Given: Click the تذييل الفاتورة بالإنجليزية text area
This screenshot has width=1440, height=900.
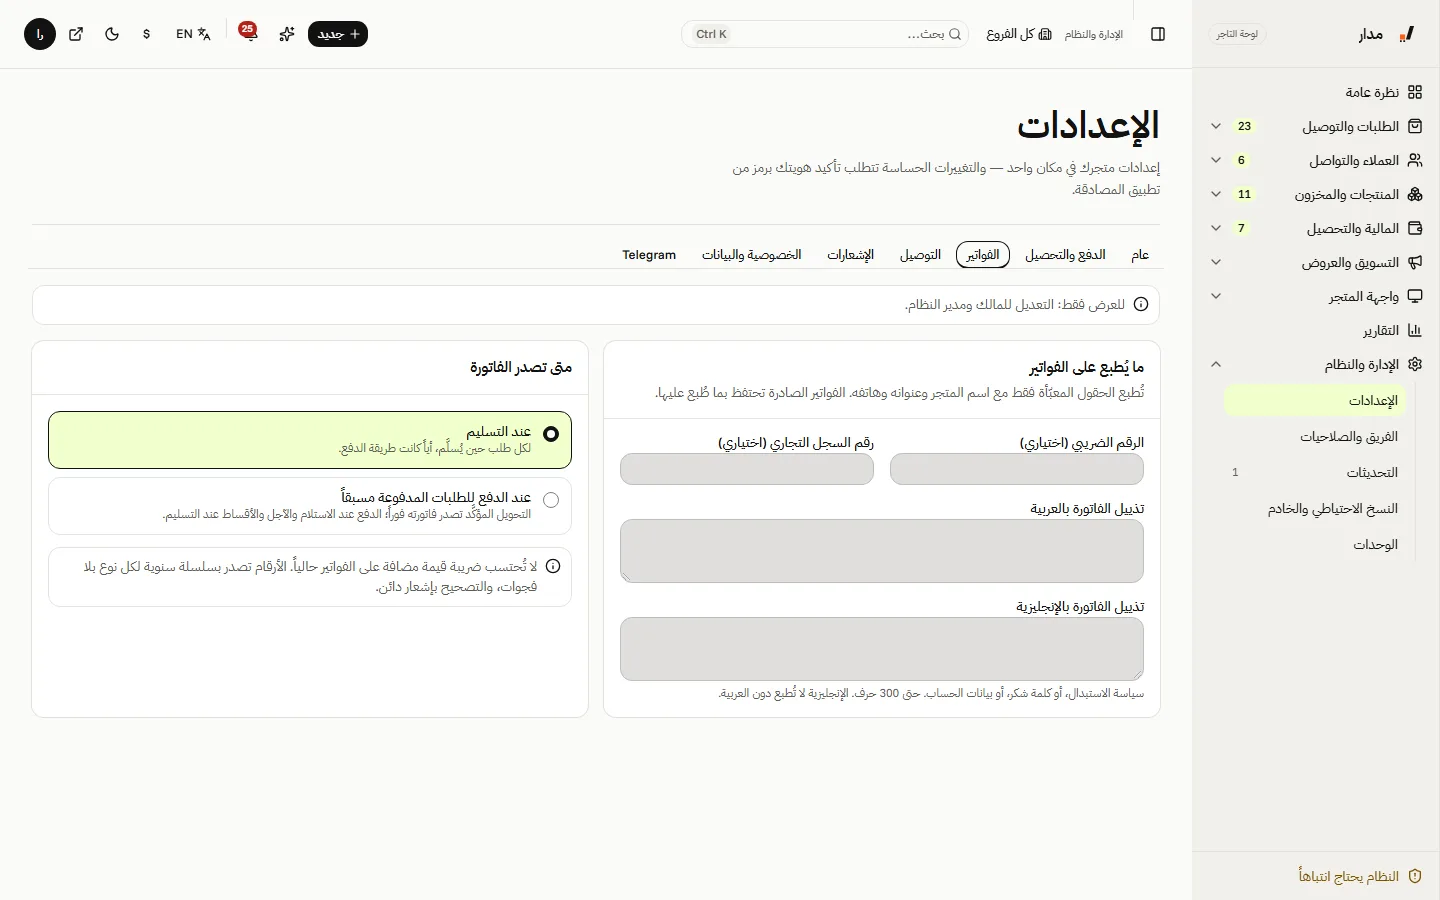Looking at the screenshot, I should 882,649.
